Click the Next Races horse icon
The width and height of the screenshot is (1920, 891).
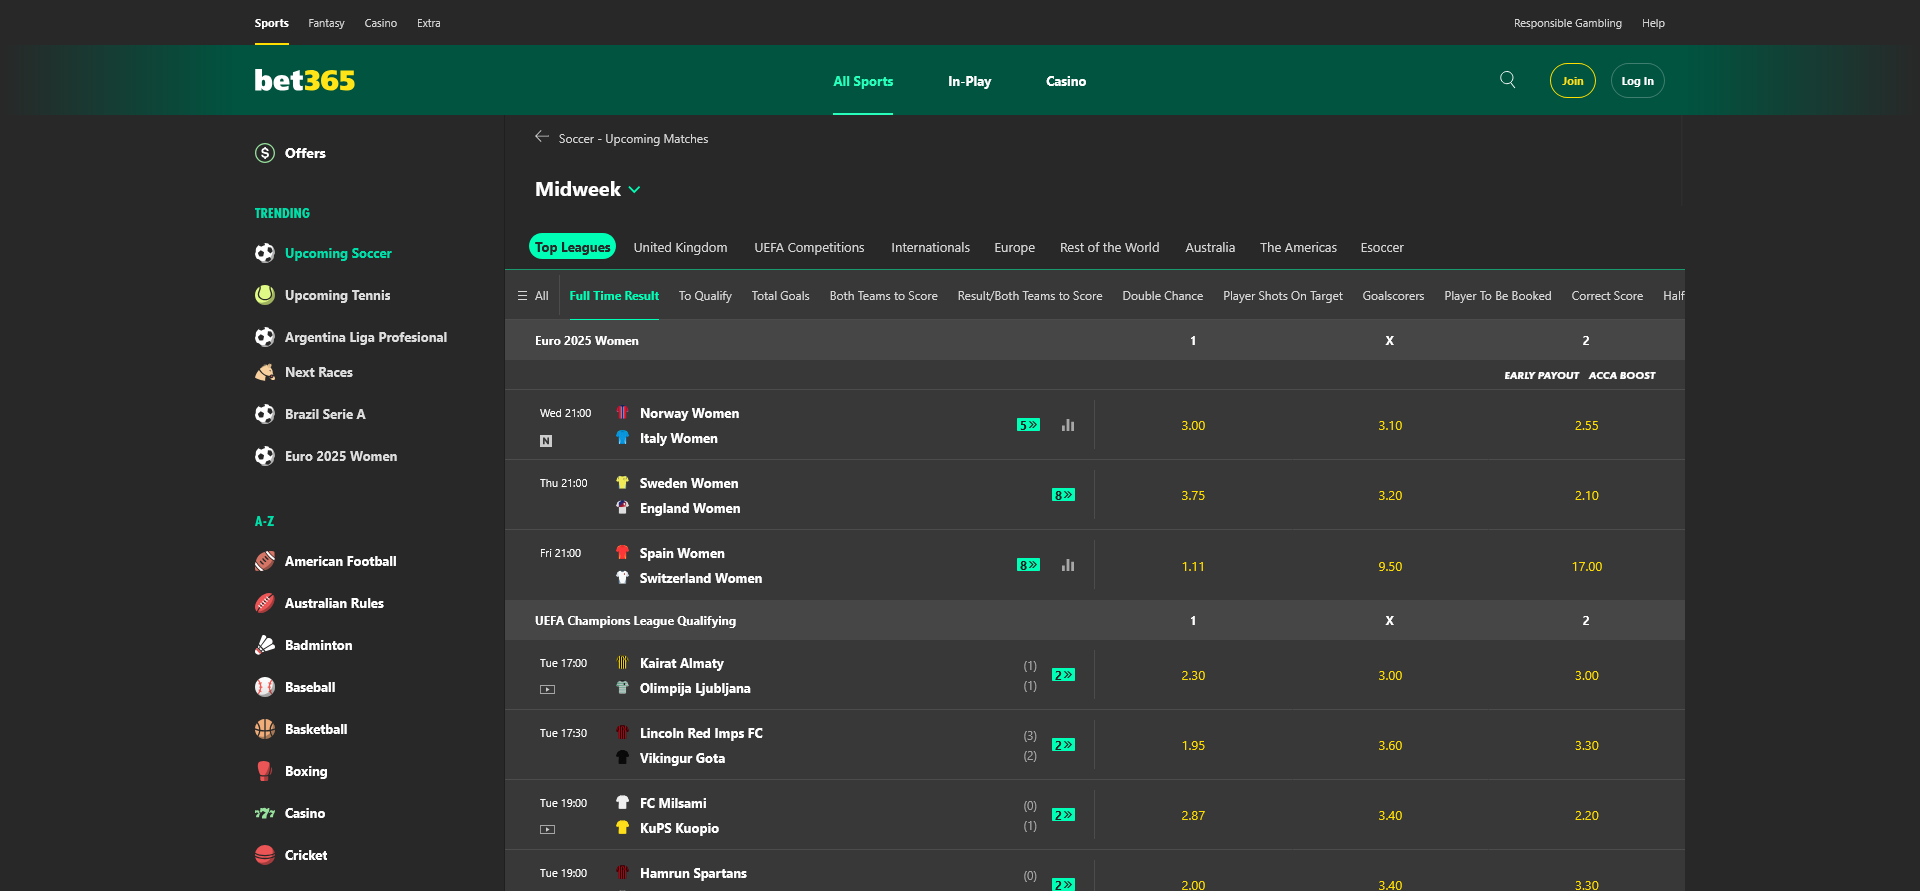click(x=265, y=372)
